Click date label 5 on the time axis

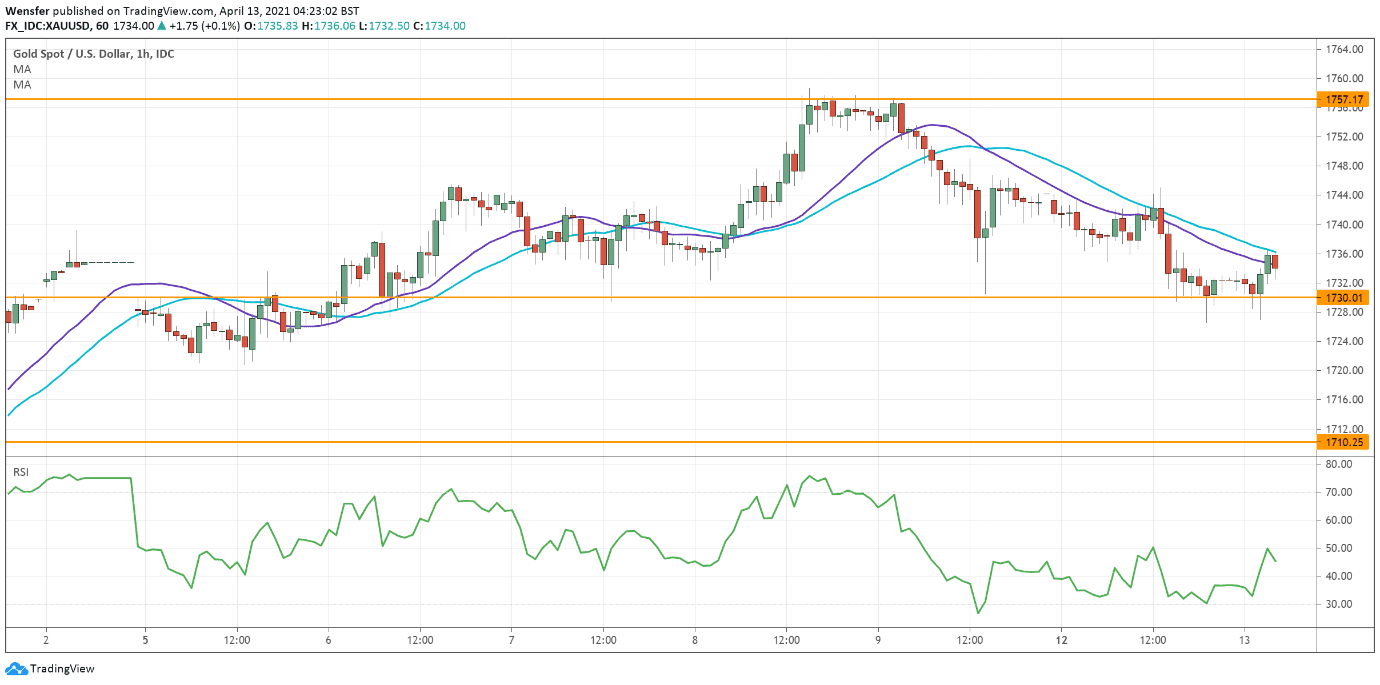(x=145, y=639)
